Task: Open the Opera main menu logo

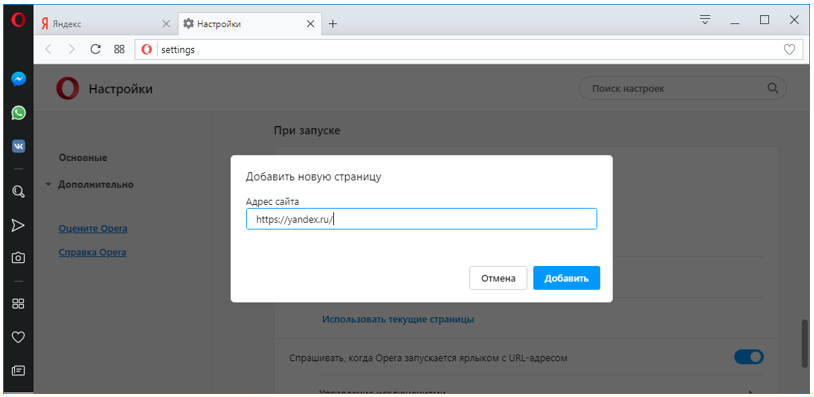Action: coord(18,20)
